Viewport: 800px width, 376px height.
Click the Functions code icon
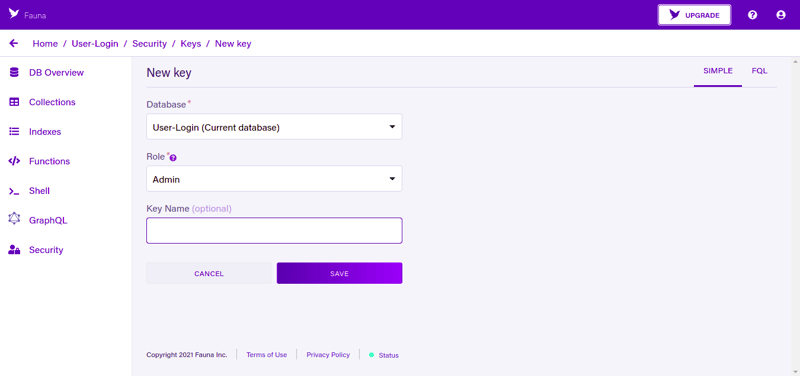[14, 161]
